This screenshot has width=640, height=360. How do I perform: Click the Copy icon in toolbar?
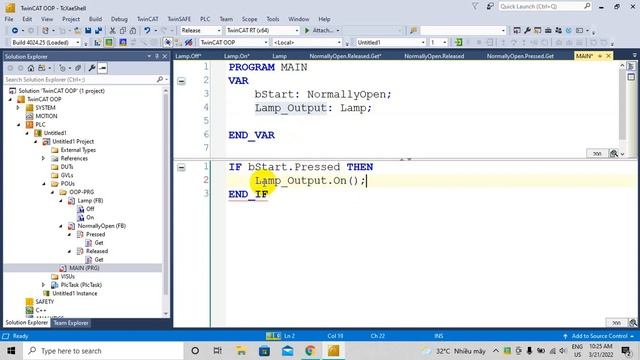tap(123, 31)
